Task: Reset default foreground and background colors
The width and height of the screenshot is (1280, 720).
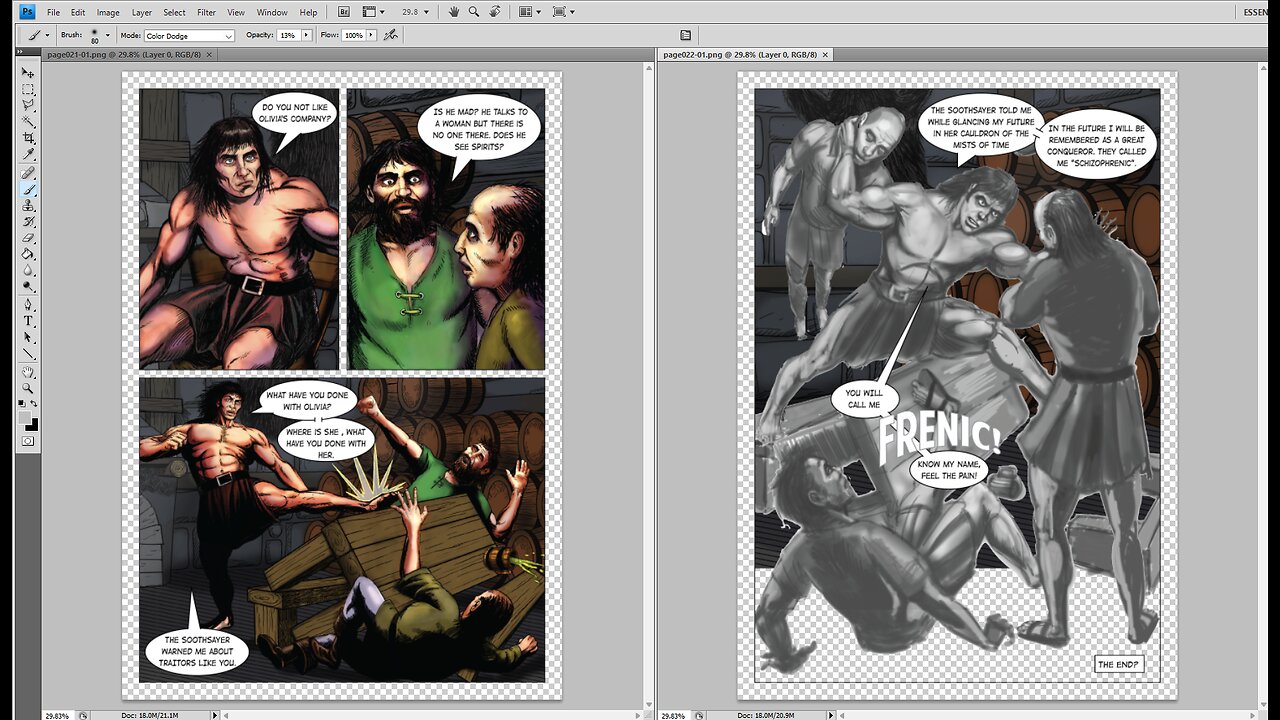Action: [23, 404]
